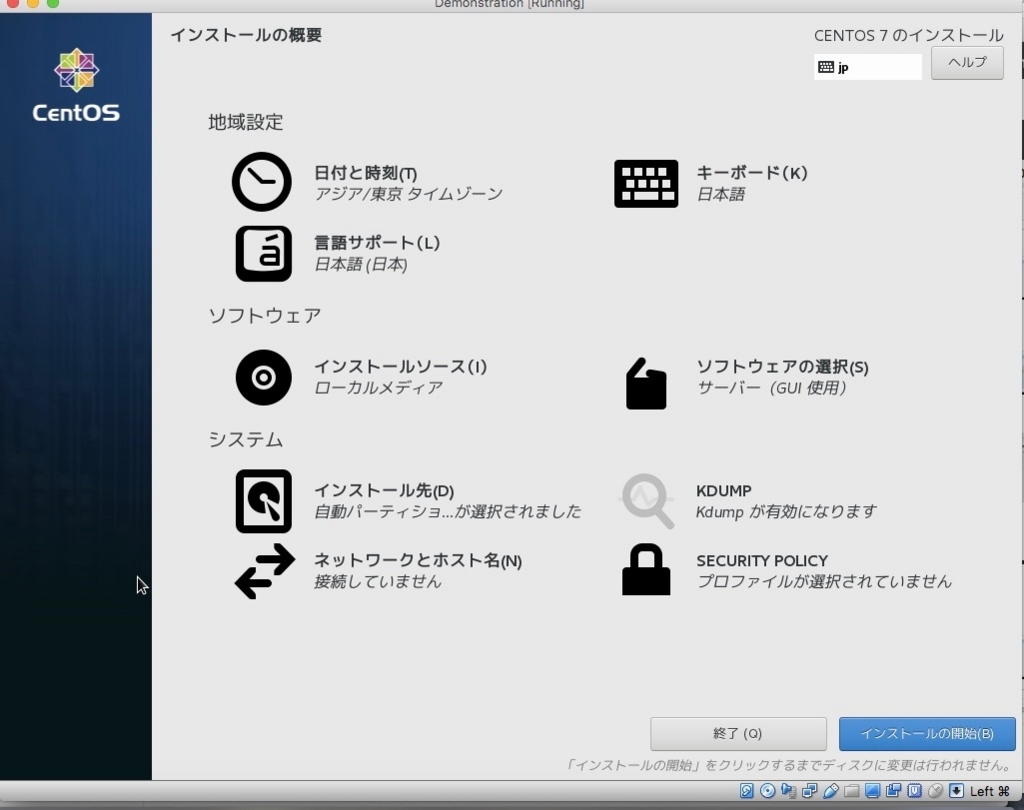Click '接続していません' status text
The width and height of the screenshot is (1024, 810).
(x=377, y=581)
